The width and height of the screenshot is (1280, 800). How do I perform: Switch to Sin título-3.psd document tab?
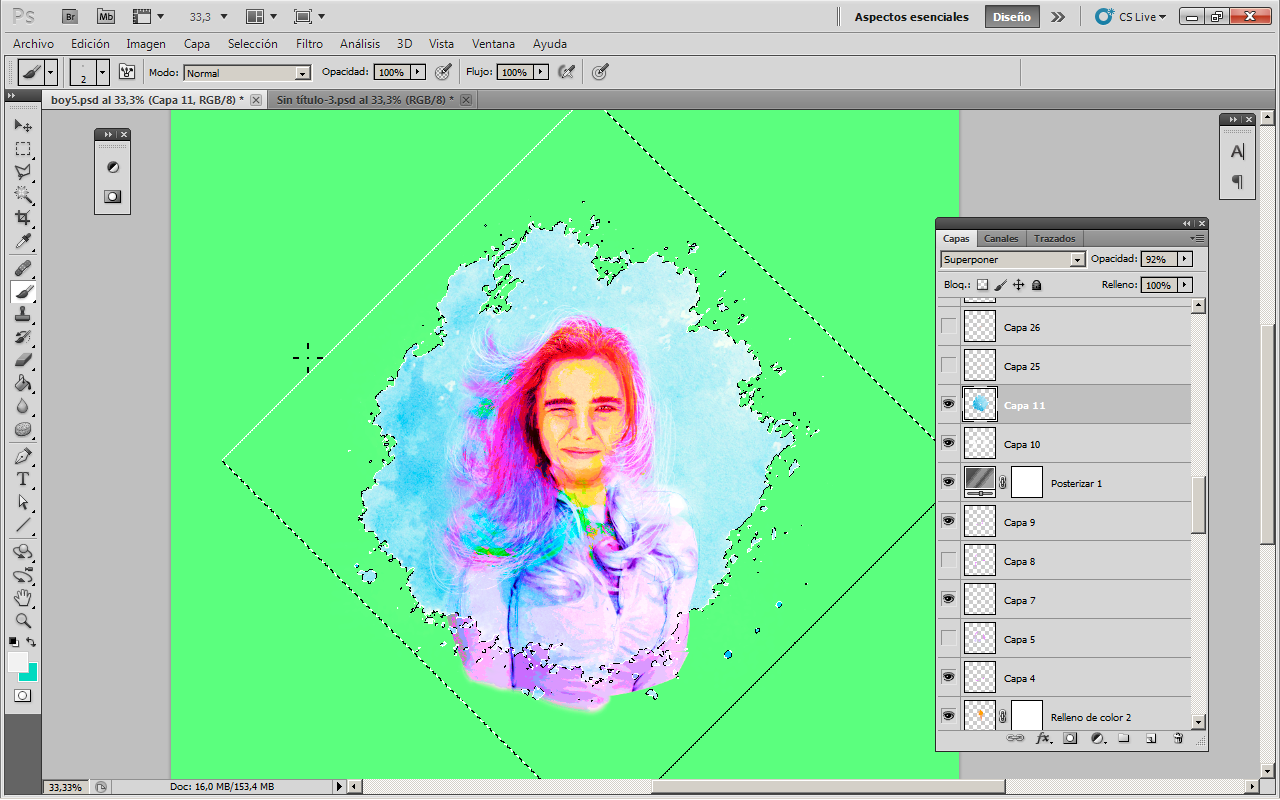pyautogui.click(x=366, y=100)
